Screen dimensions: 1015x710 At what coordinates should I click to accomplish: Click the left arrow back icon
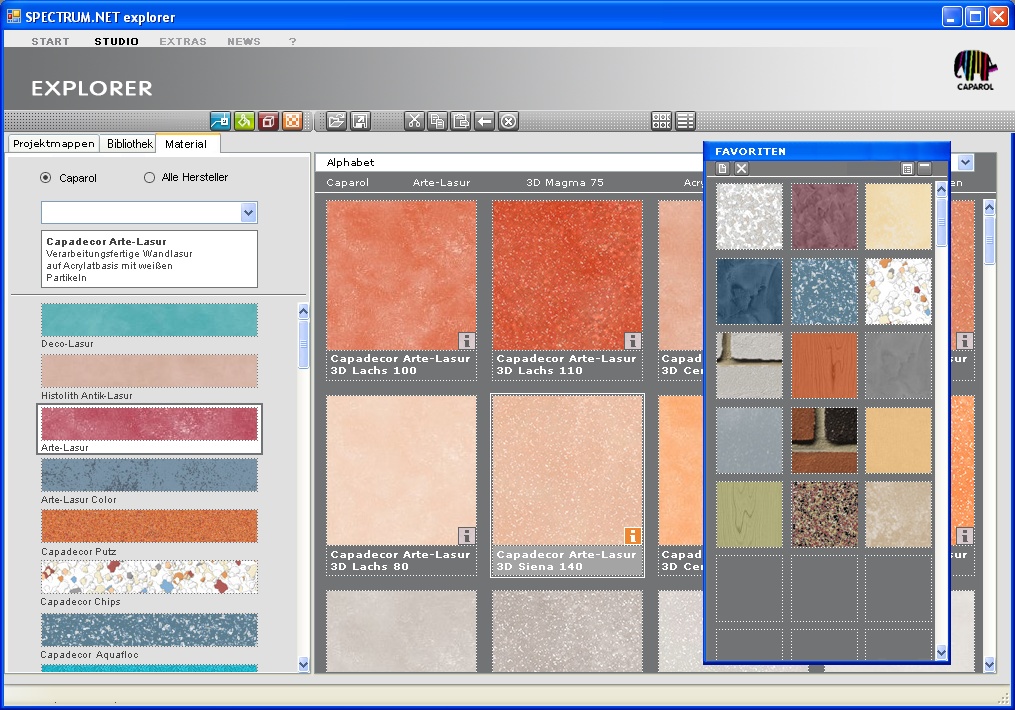(x=484, y=121)
